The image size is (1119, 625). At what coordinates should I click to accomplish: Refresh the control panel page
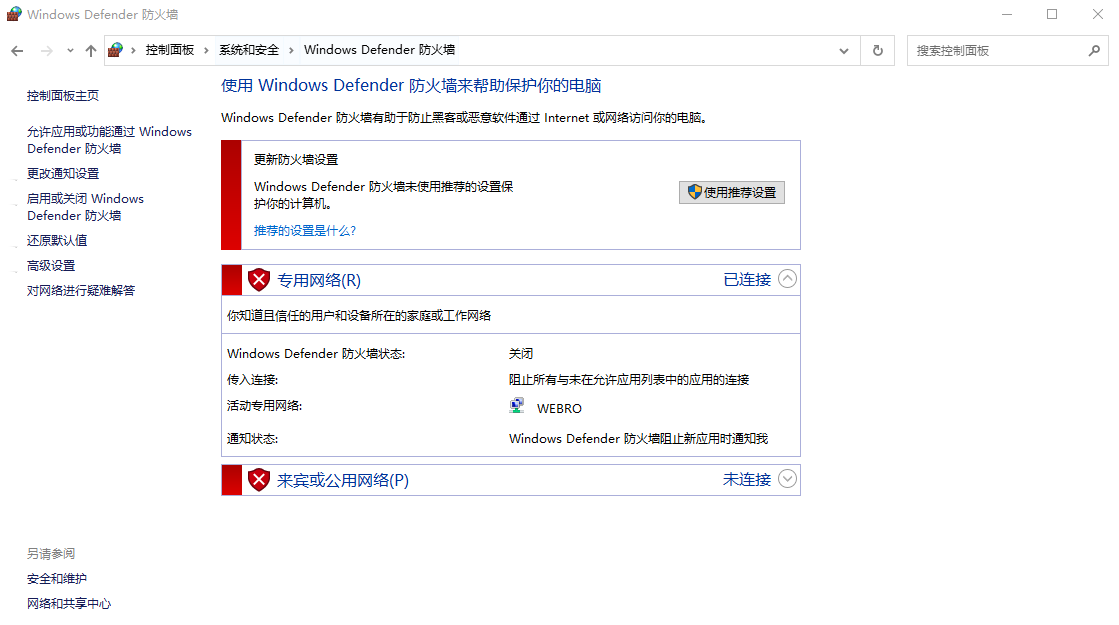(x=878, y=51)
